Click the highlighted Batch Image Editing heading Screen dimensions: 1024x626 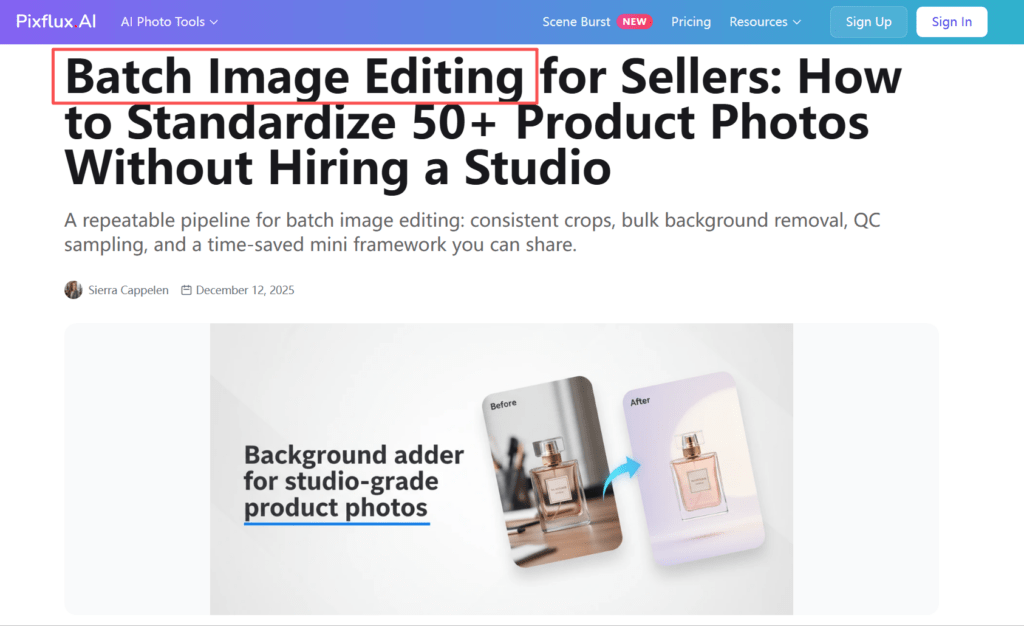coord(295,76)
